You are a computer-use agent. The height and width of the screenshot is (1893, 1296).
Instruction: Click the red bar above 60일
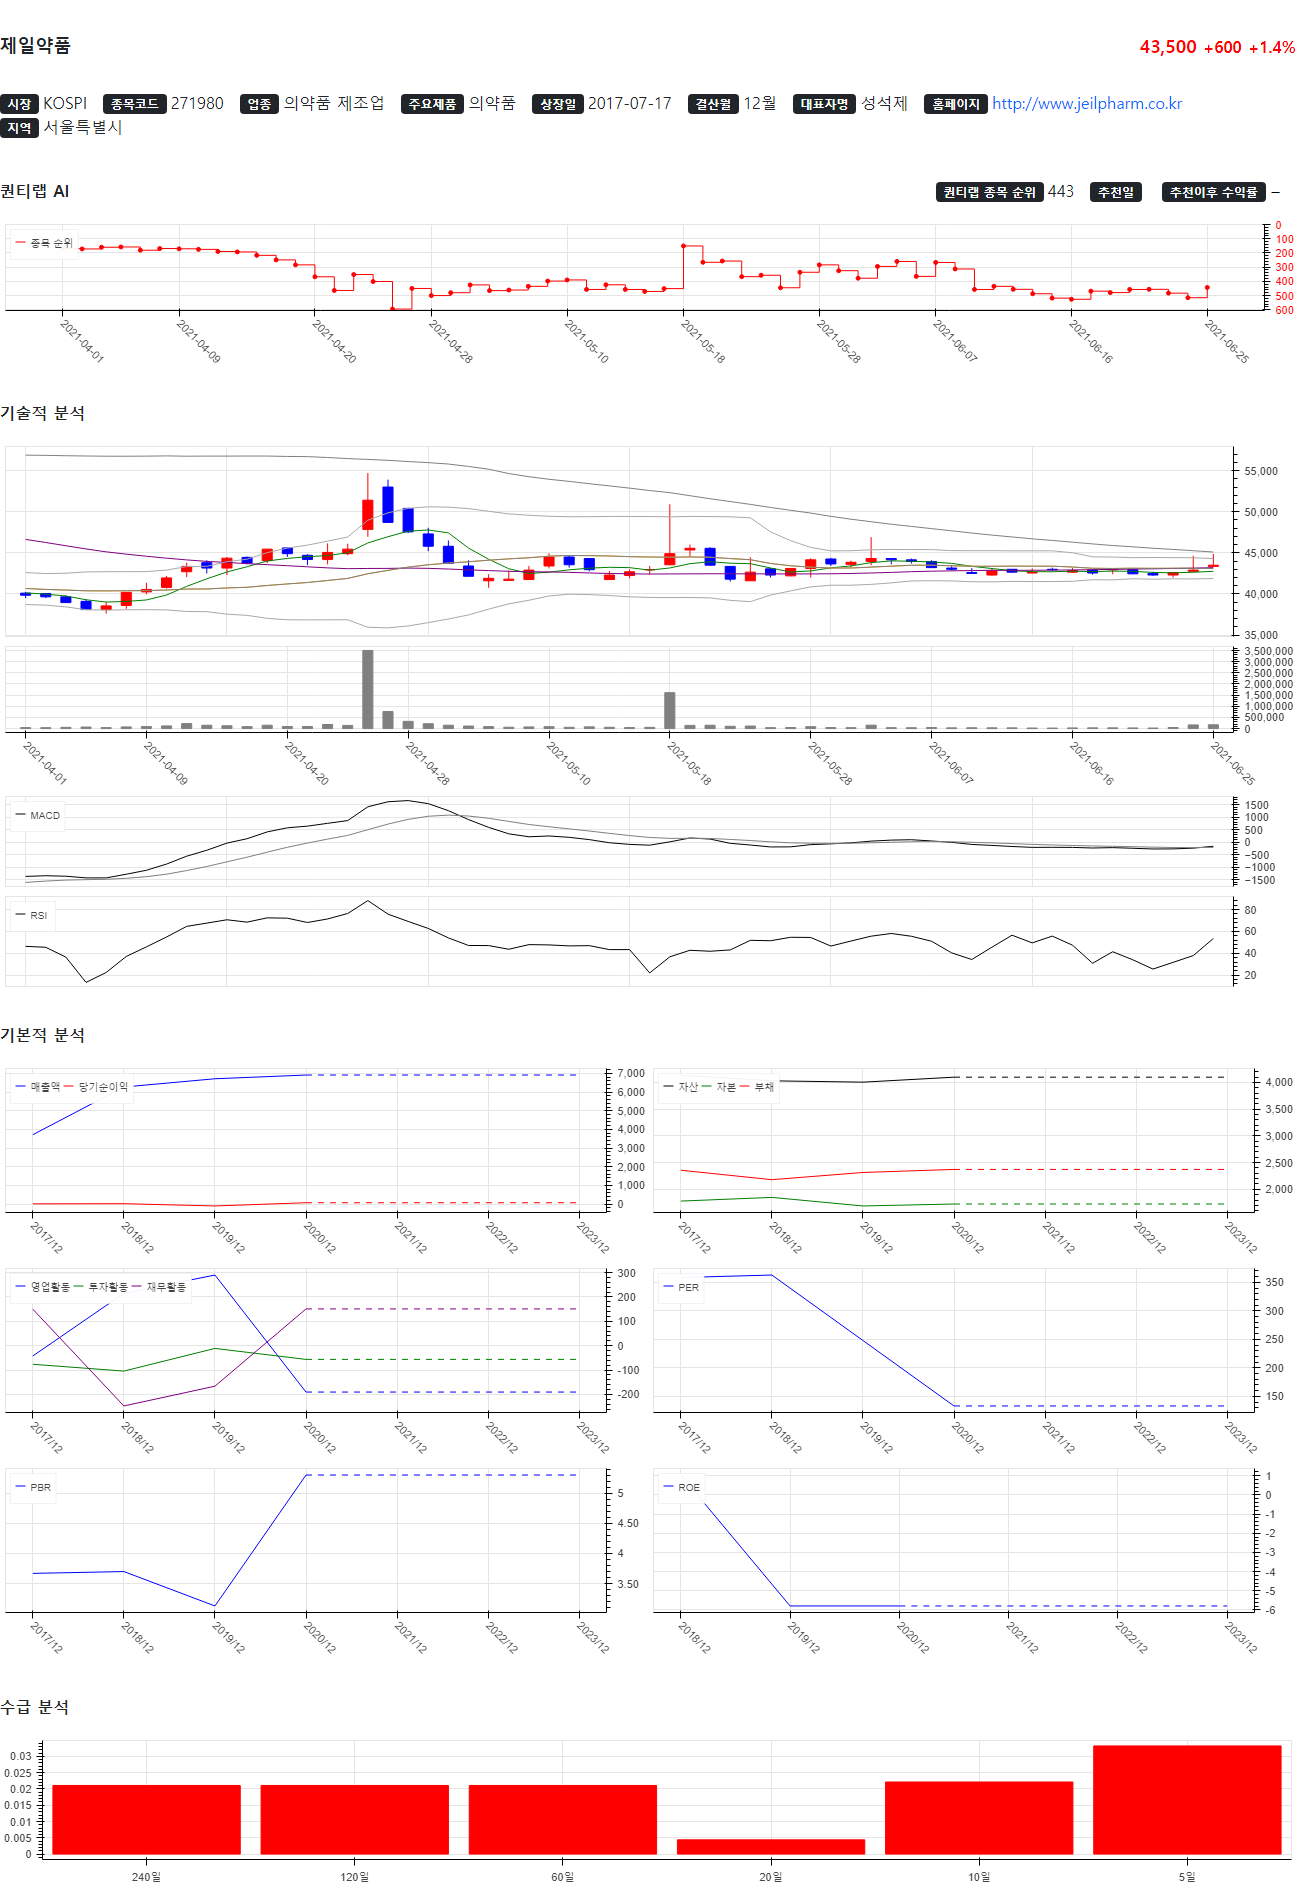pos(563,1820)
